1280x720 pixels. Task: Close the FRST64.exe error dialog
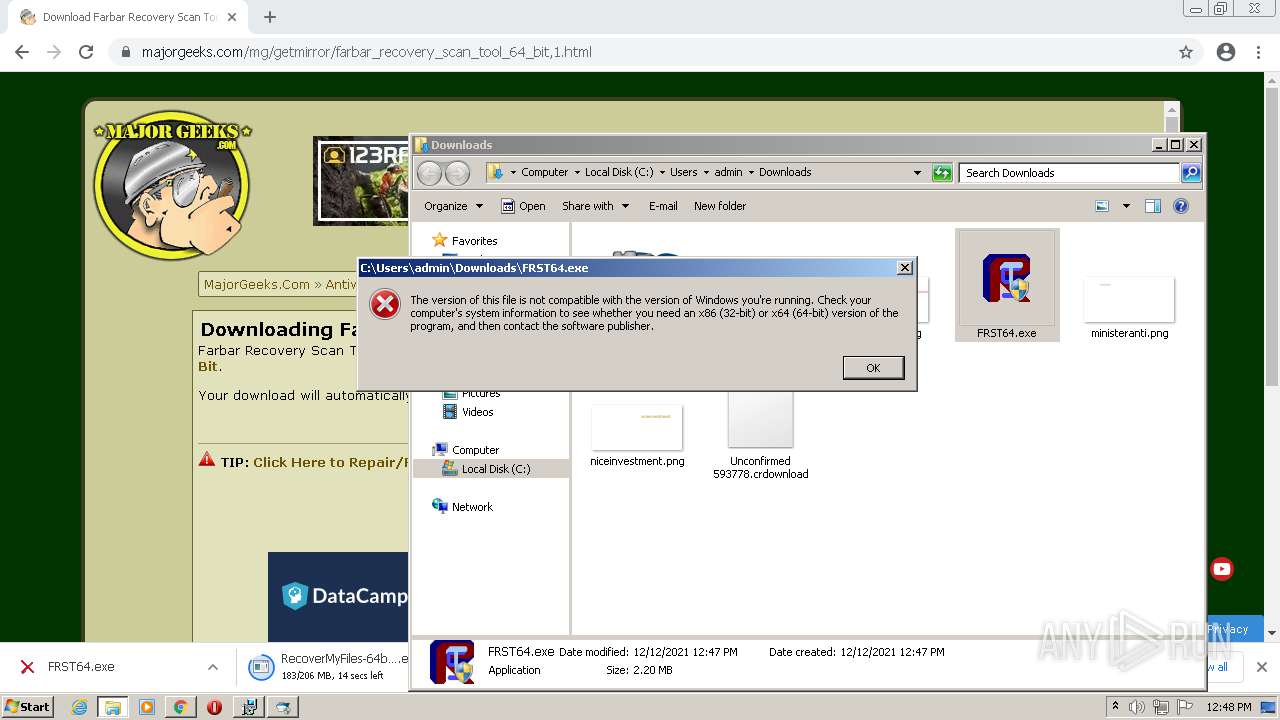[x=904, y=267]
